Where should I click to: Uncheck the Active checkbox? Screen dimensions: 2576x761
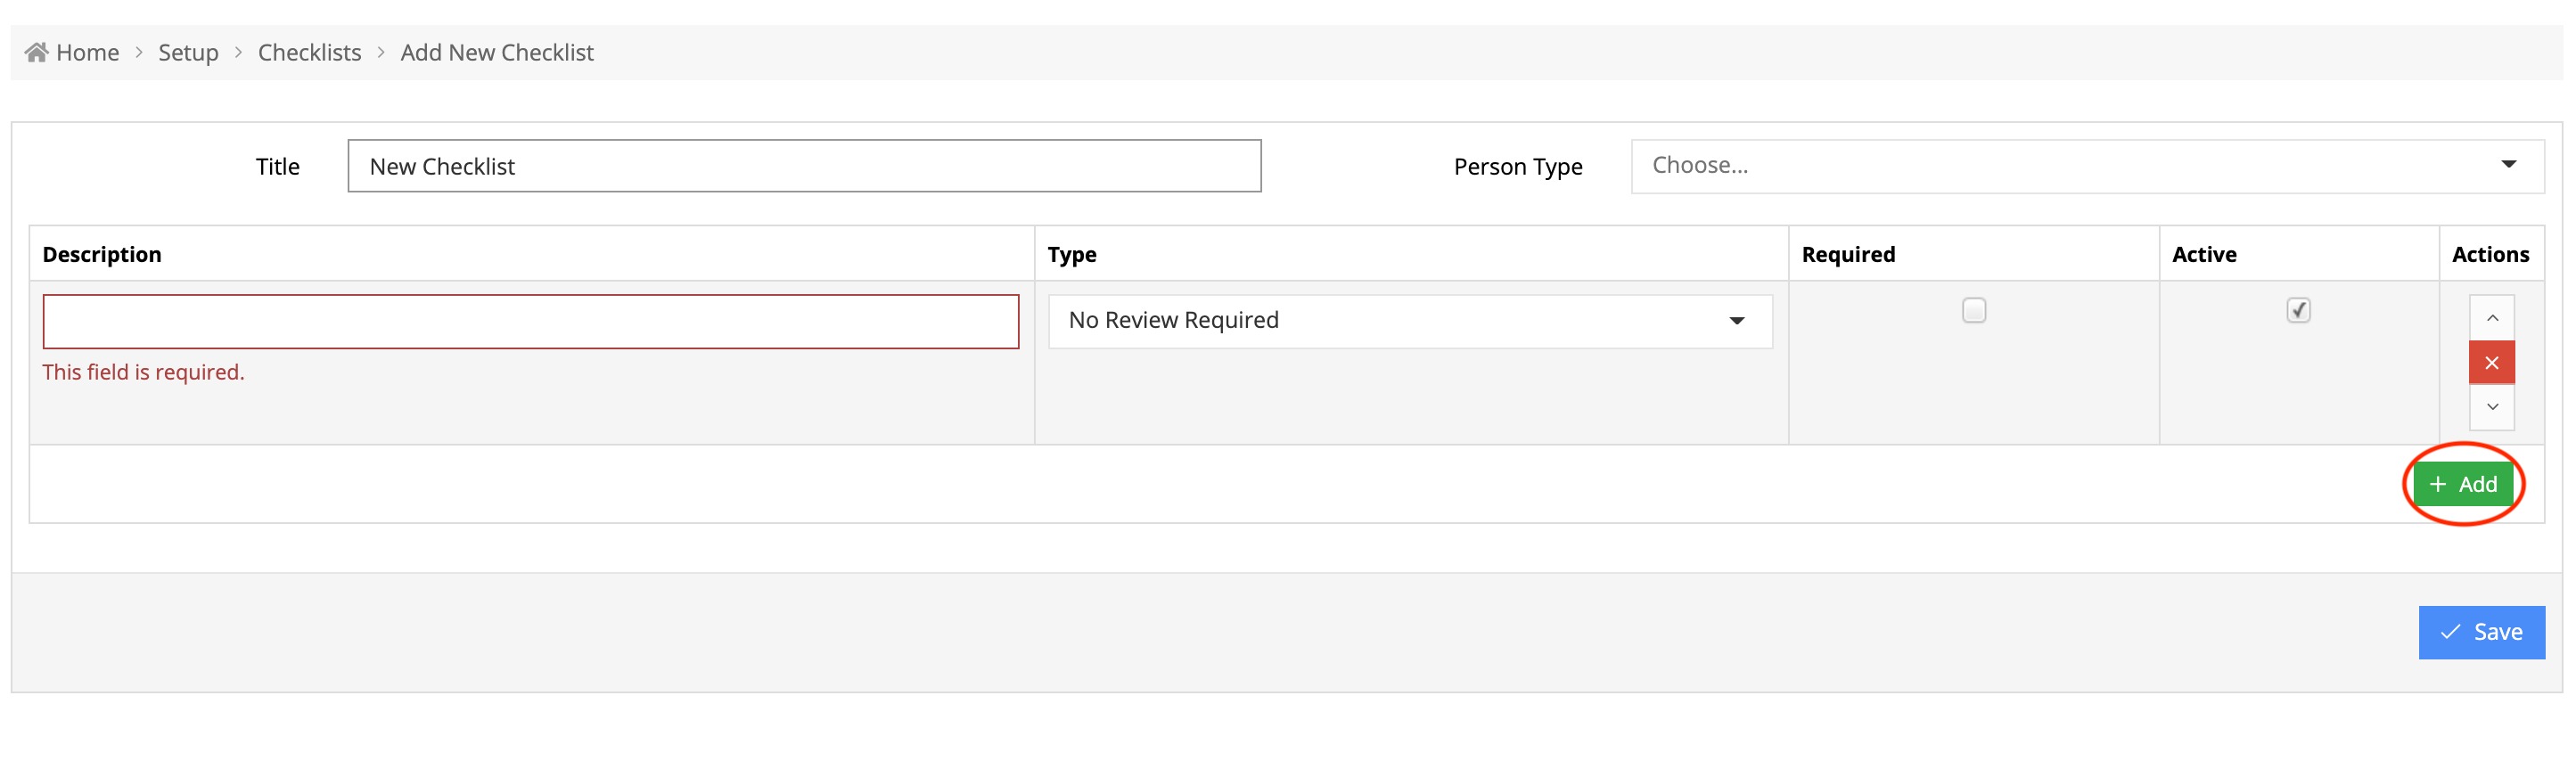(2298, 311)
